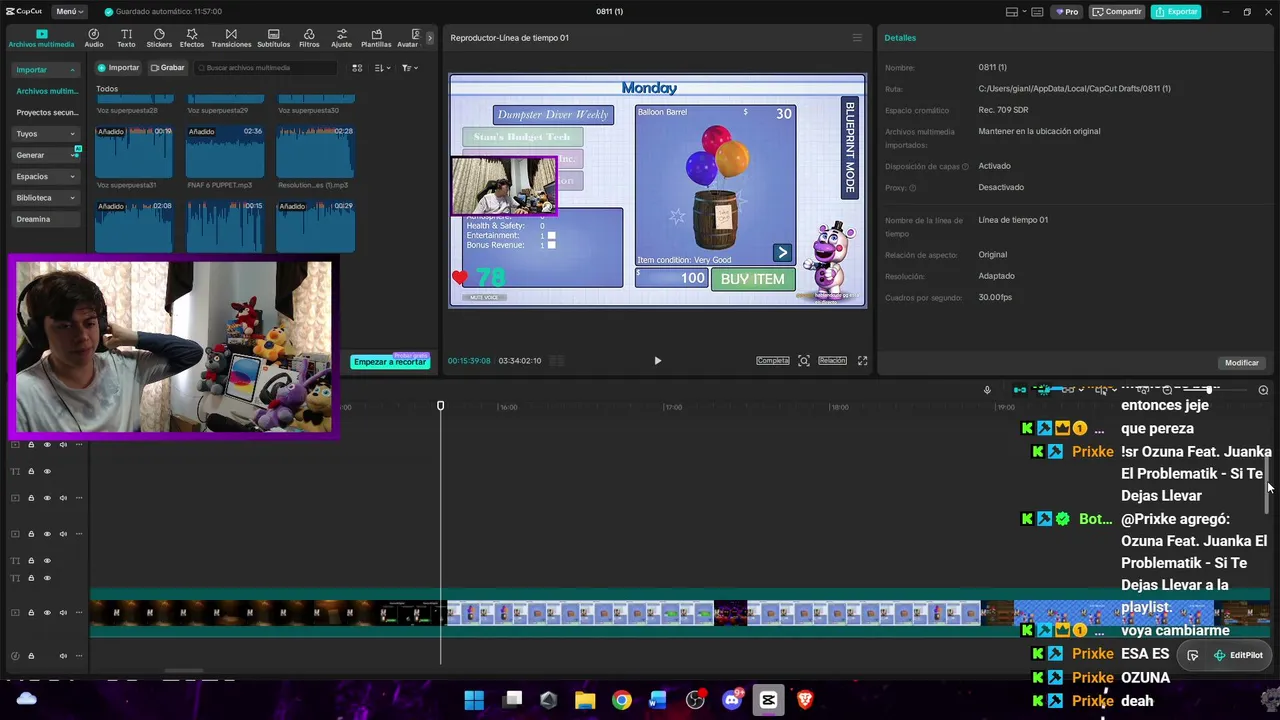Lock the bottom audio track
Image resolution: width=1280 pixels, height=720 pixels.
[x=31, y=656]
